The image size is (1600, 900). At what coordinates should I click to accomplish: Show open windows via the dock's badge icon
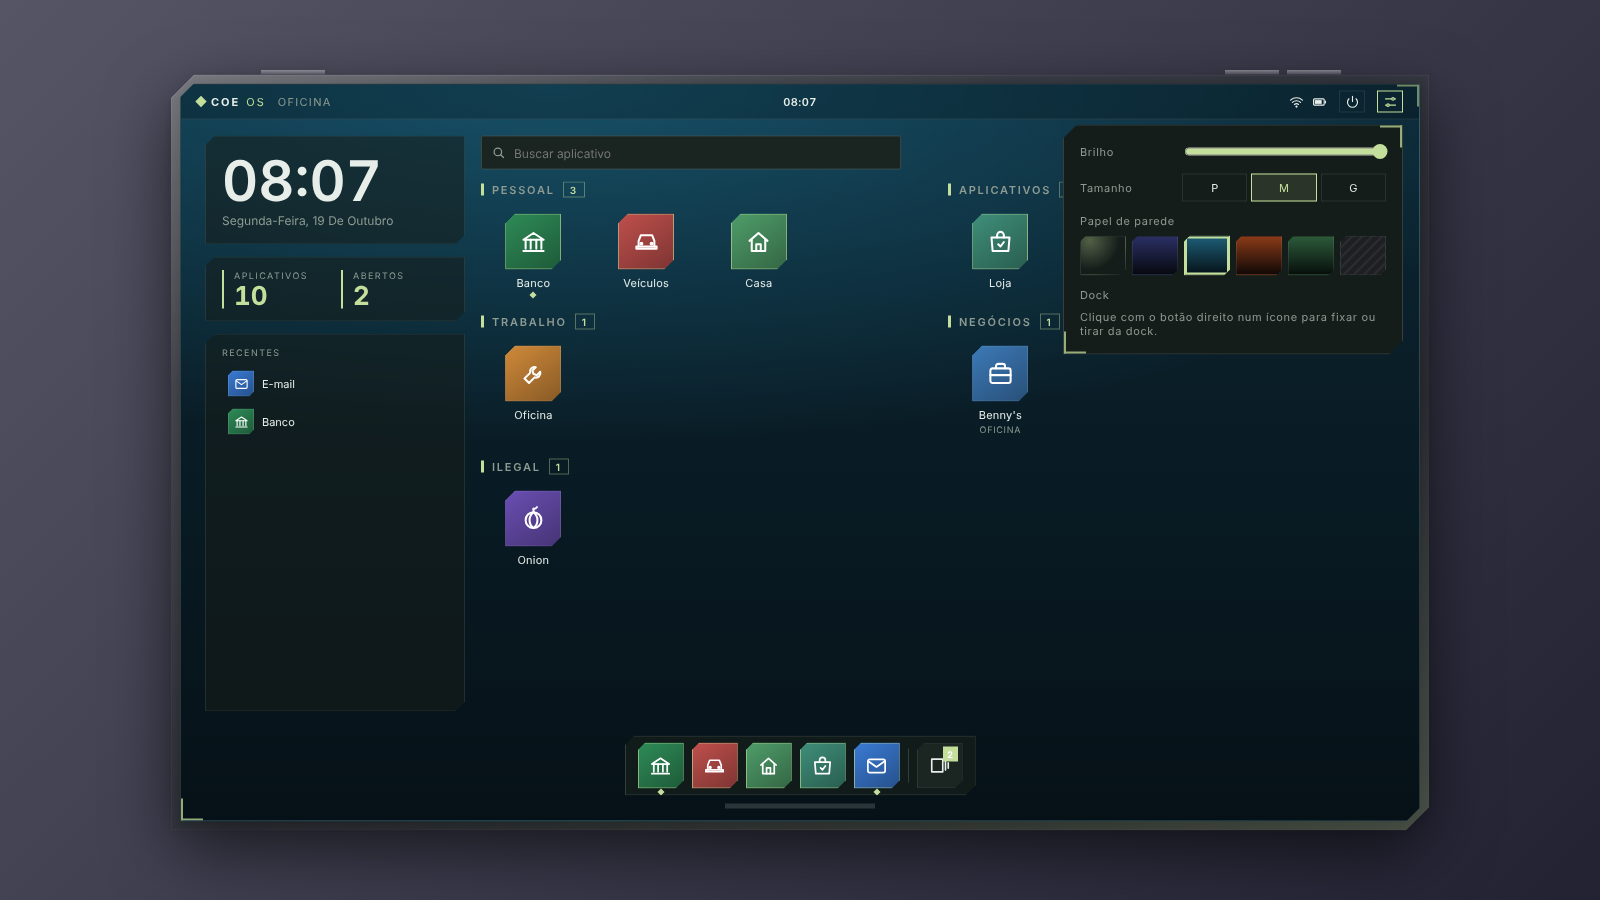pos(940,766)
